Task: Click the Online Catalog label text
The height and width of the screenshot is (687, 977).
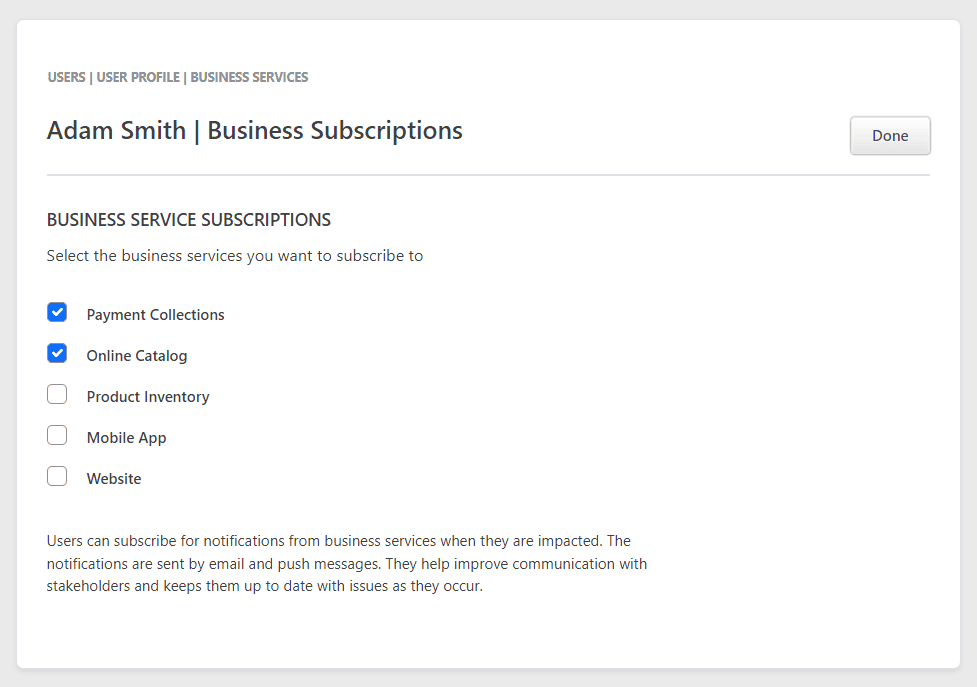Action: point(136,356)
